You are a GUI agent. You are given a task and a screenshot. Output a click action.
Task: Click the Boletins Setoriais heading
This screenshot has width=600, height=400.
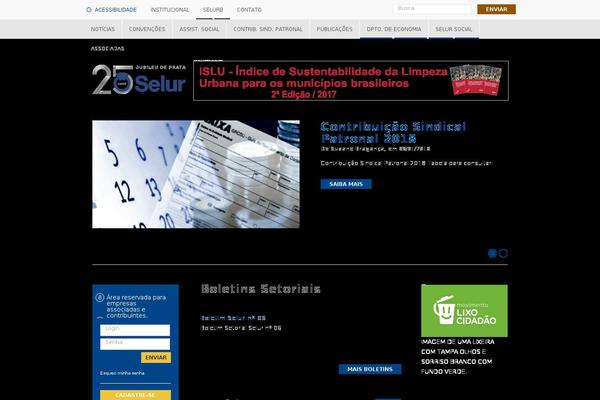click(261, 289)
